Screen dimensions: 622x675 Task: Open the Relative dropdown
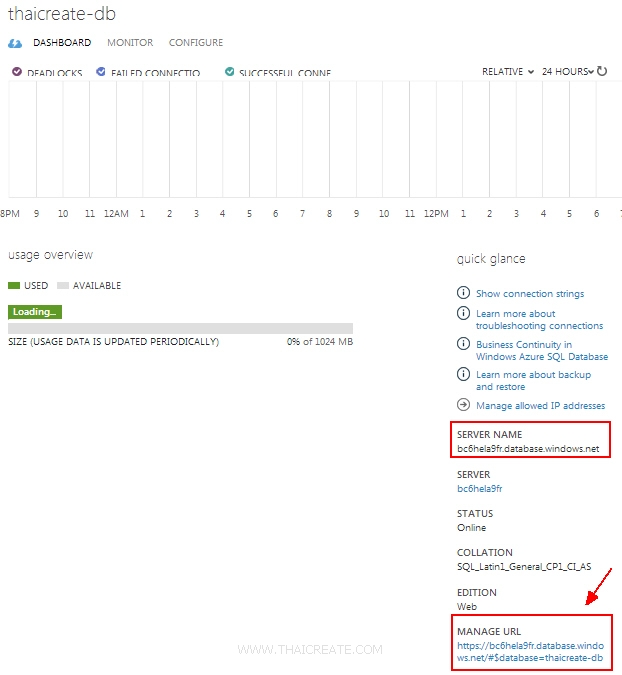tap(508, 71)
